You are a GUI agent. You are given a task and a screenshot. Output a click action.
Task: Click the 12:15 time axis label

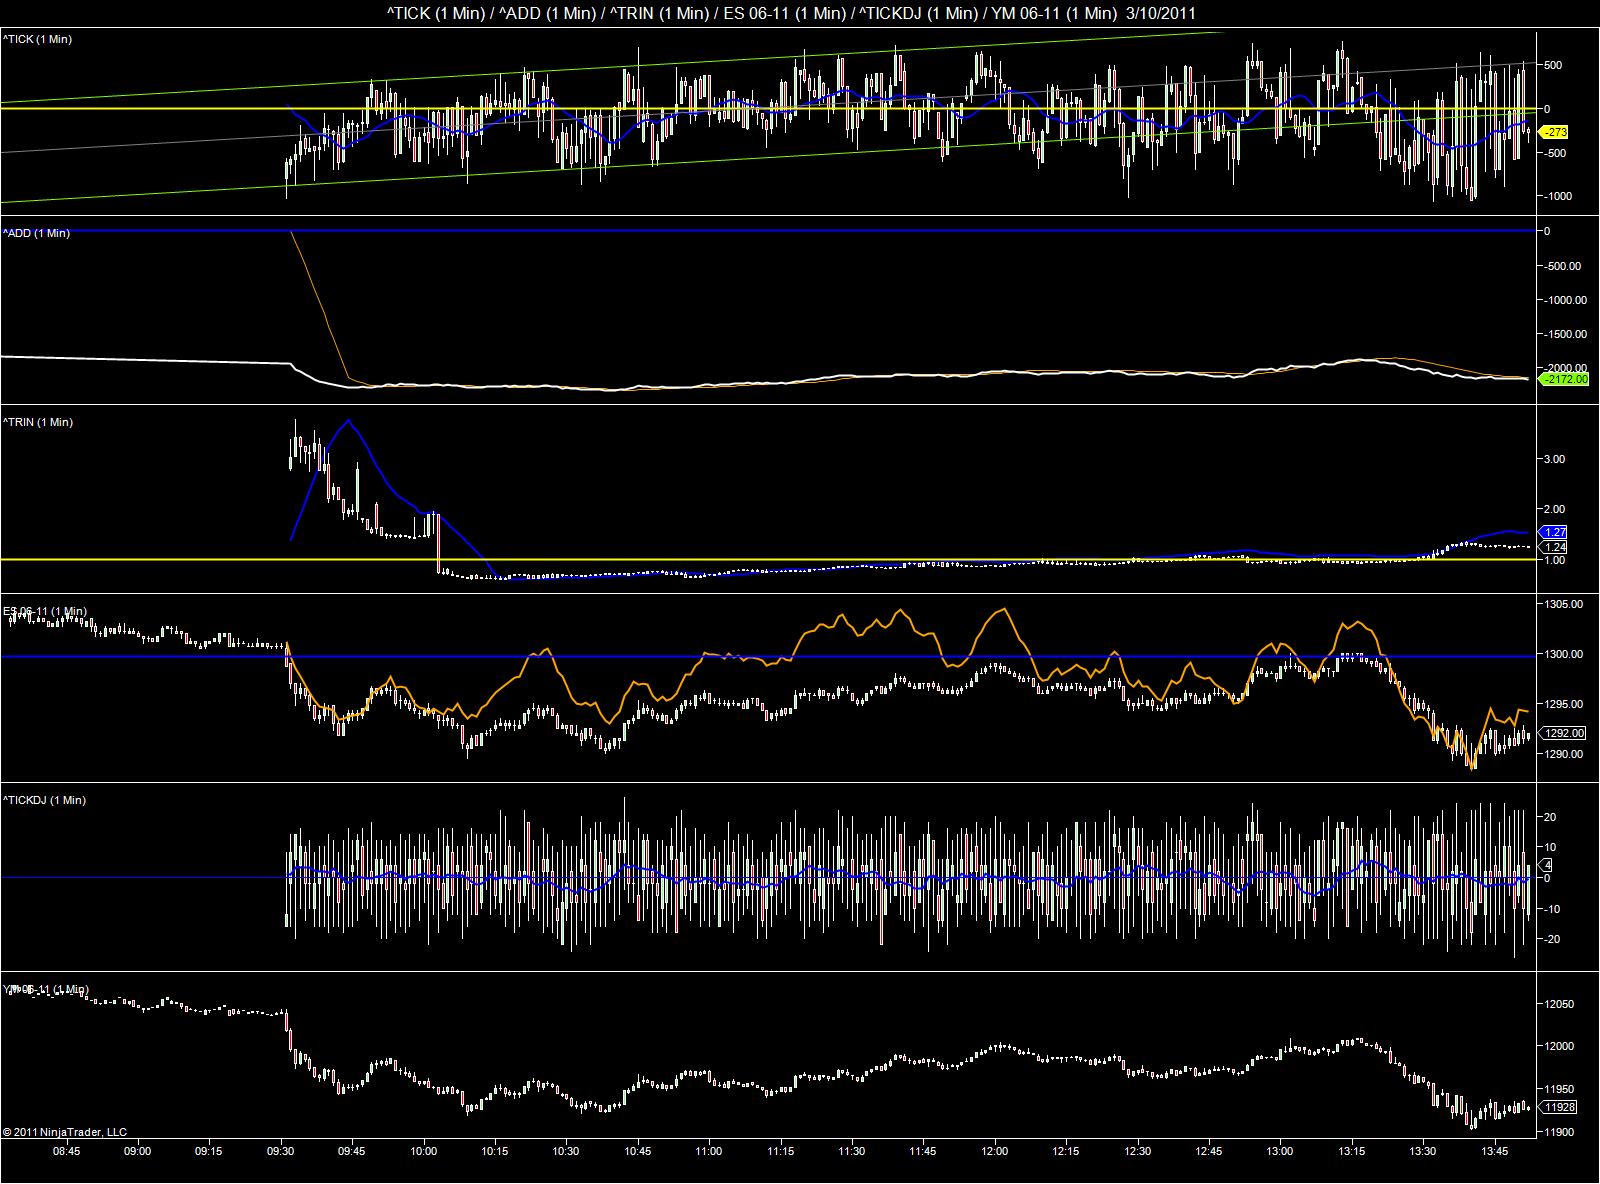click(1067, 1151)
